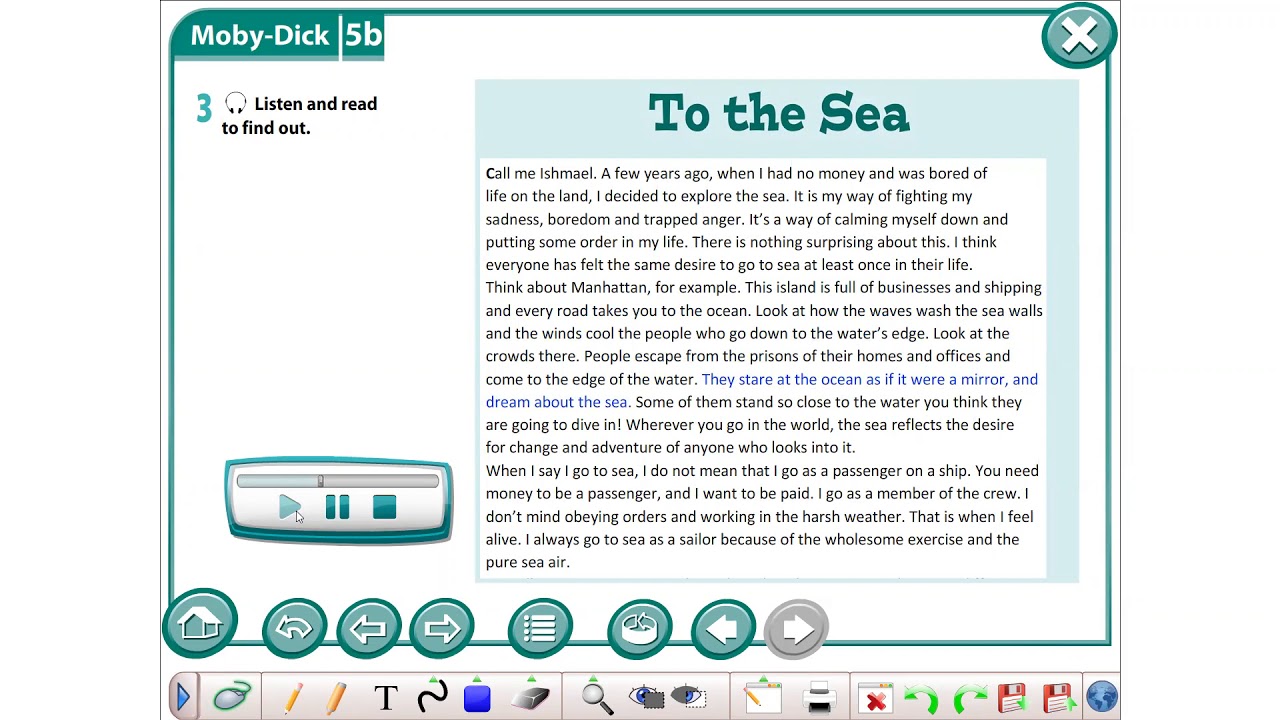Screen dimensions: 1280x720
Task: Click the second floppy disk export icon
Action: (x=1058, y=697)
